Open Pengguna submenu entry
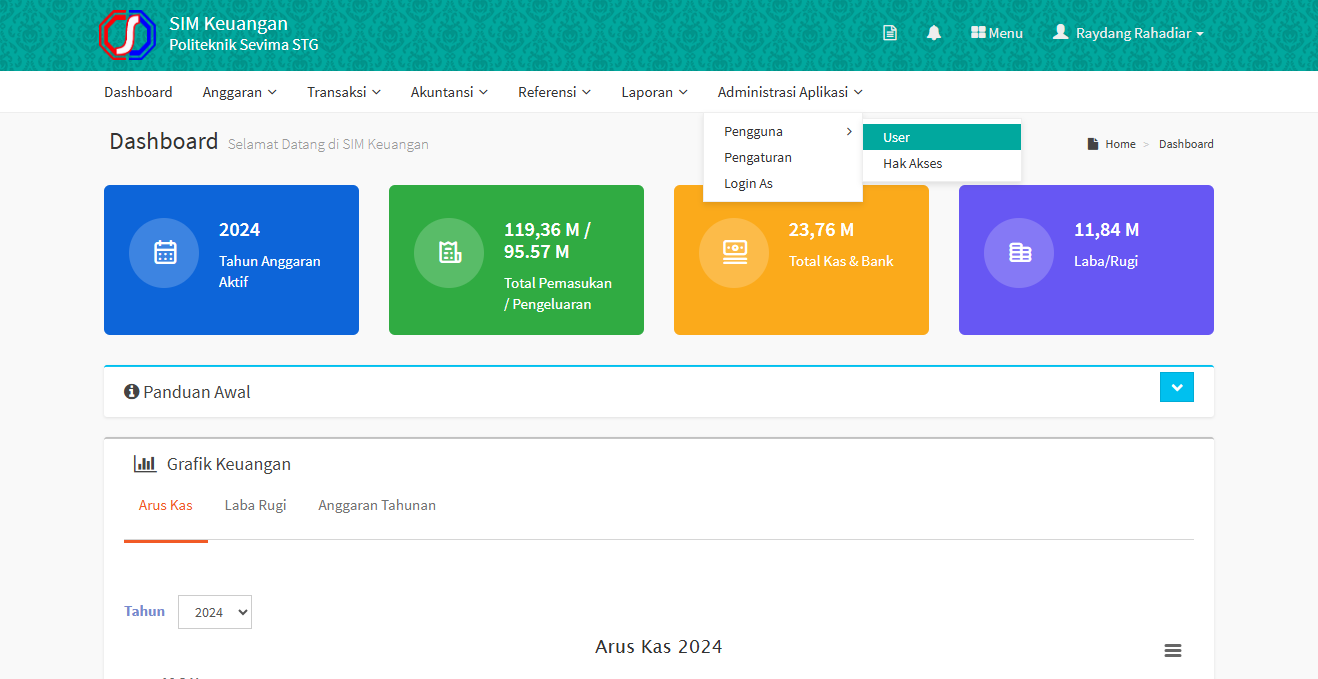 click(x=783, y=132)
